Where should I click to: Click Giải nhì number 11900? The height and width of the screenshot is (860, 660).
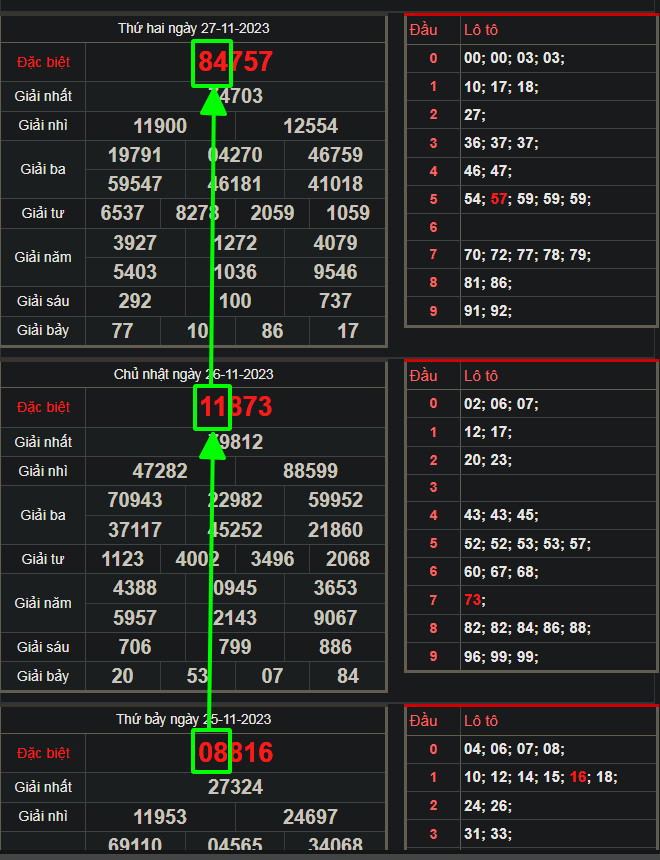point(160,126)
